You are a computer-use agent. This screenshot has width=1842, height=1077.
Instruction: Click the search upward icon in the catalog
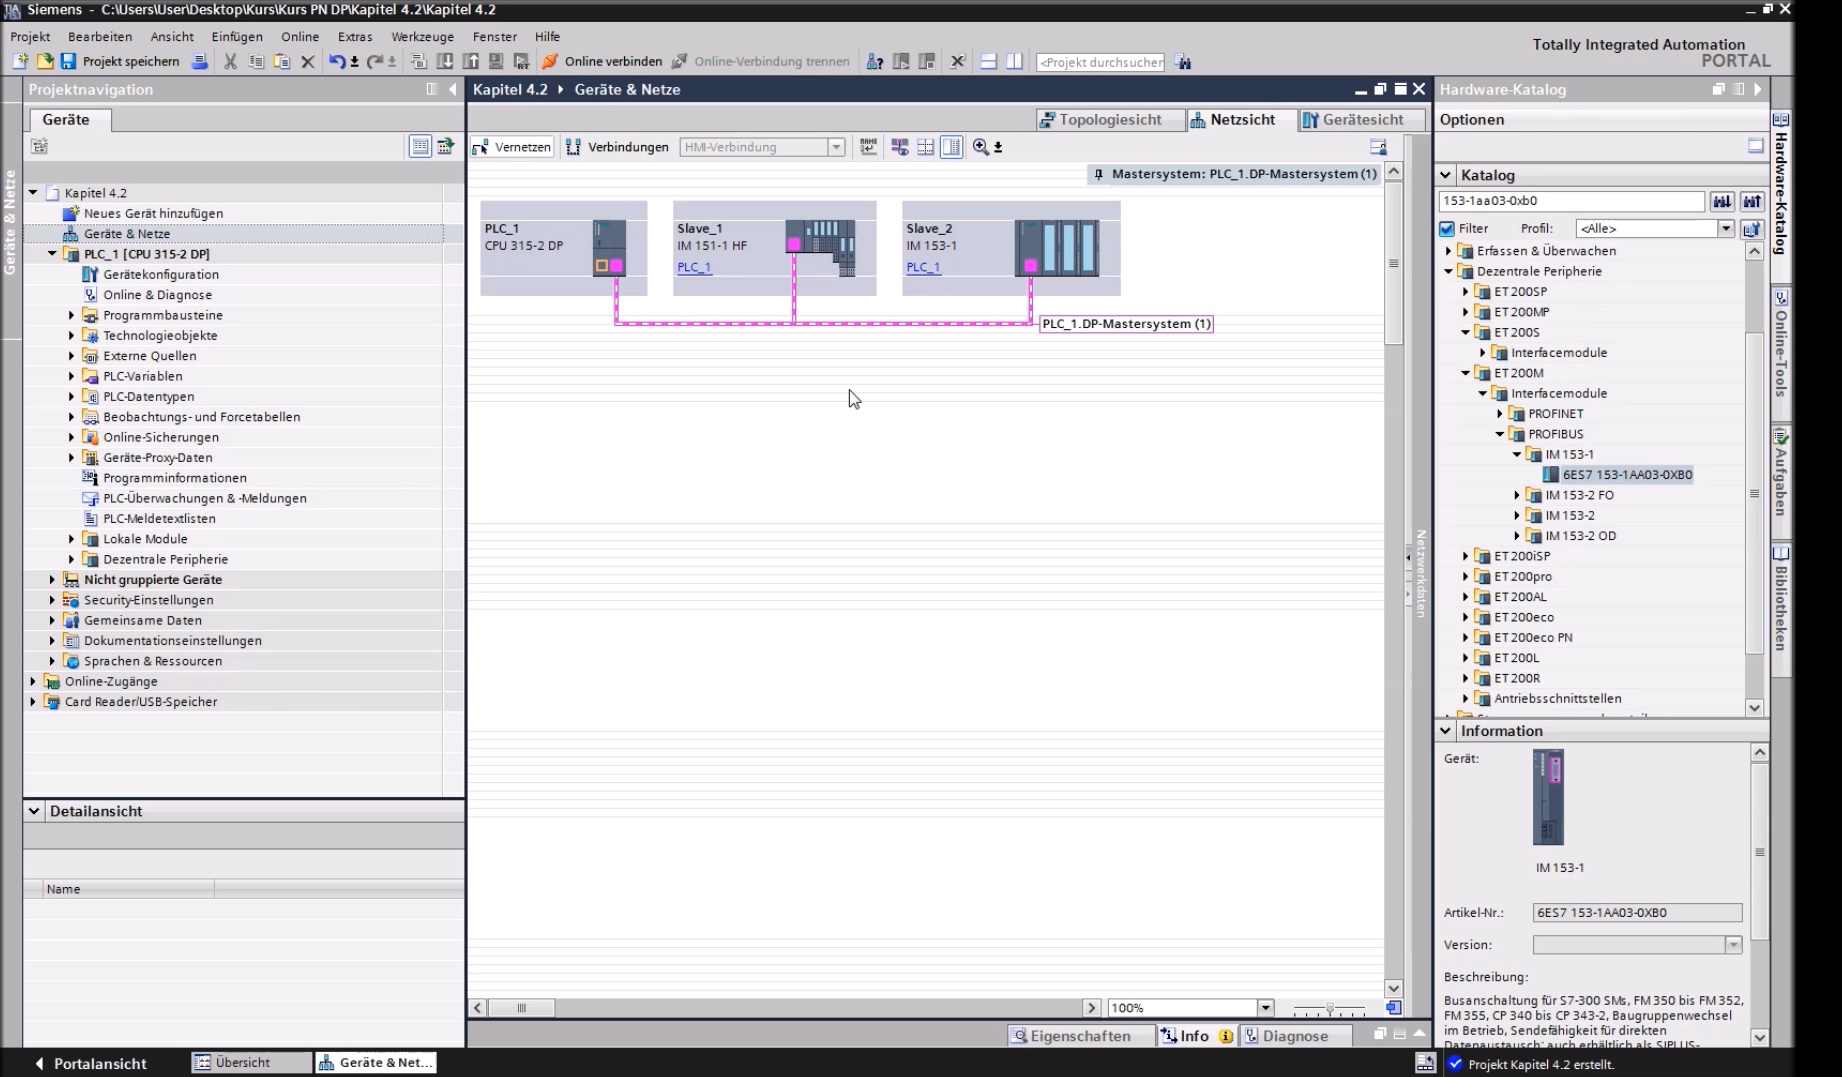tap(1752, 201)
